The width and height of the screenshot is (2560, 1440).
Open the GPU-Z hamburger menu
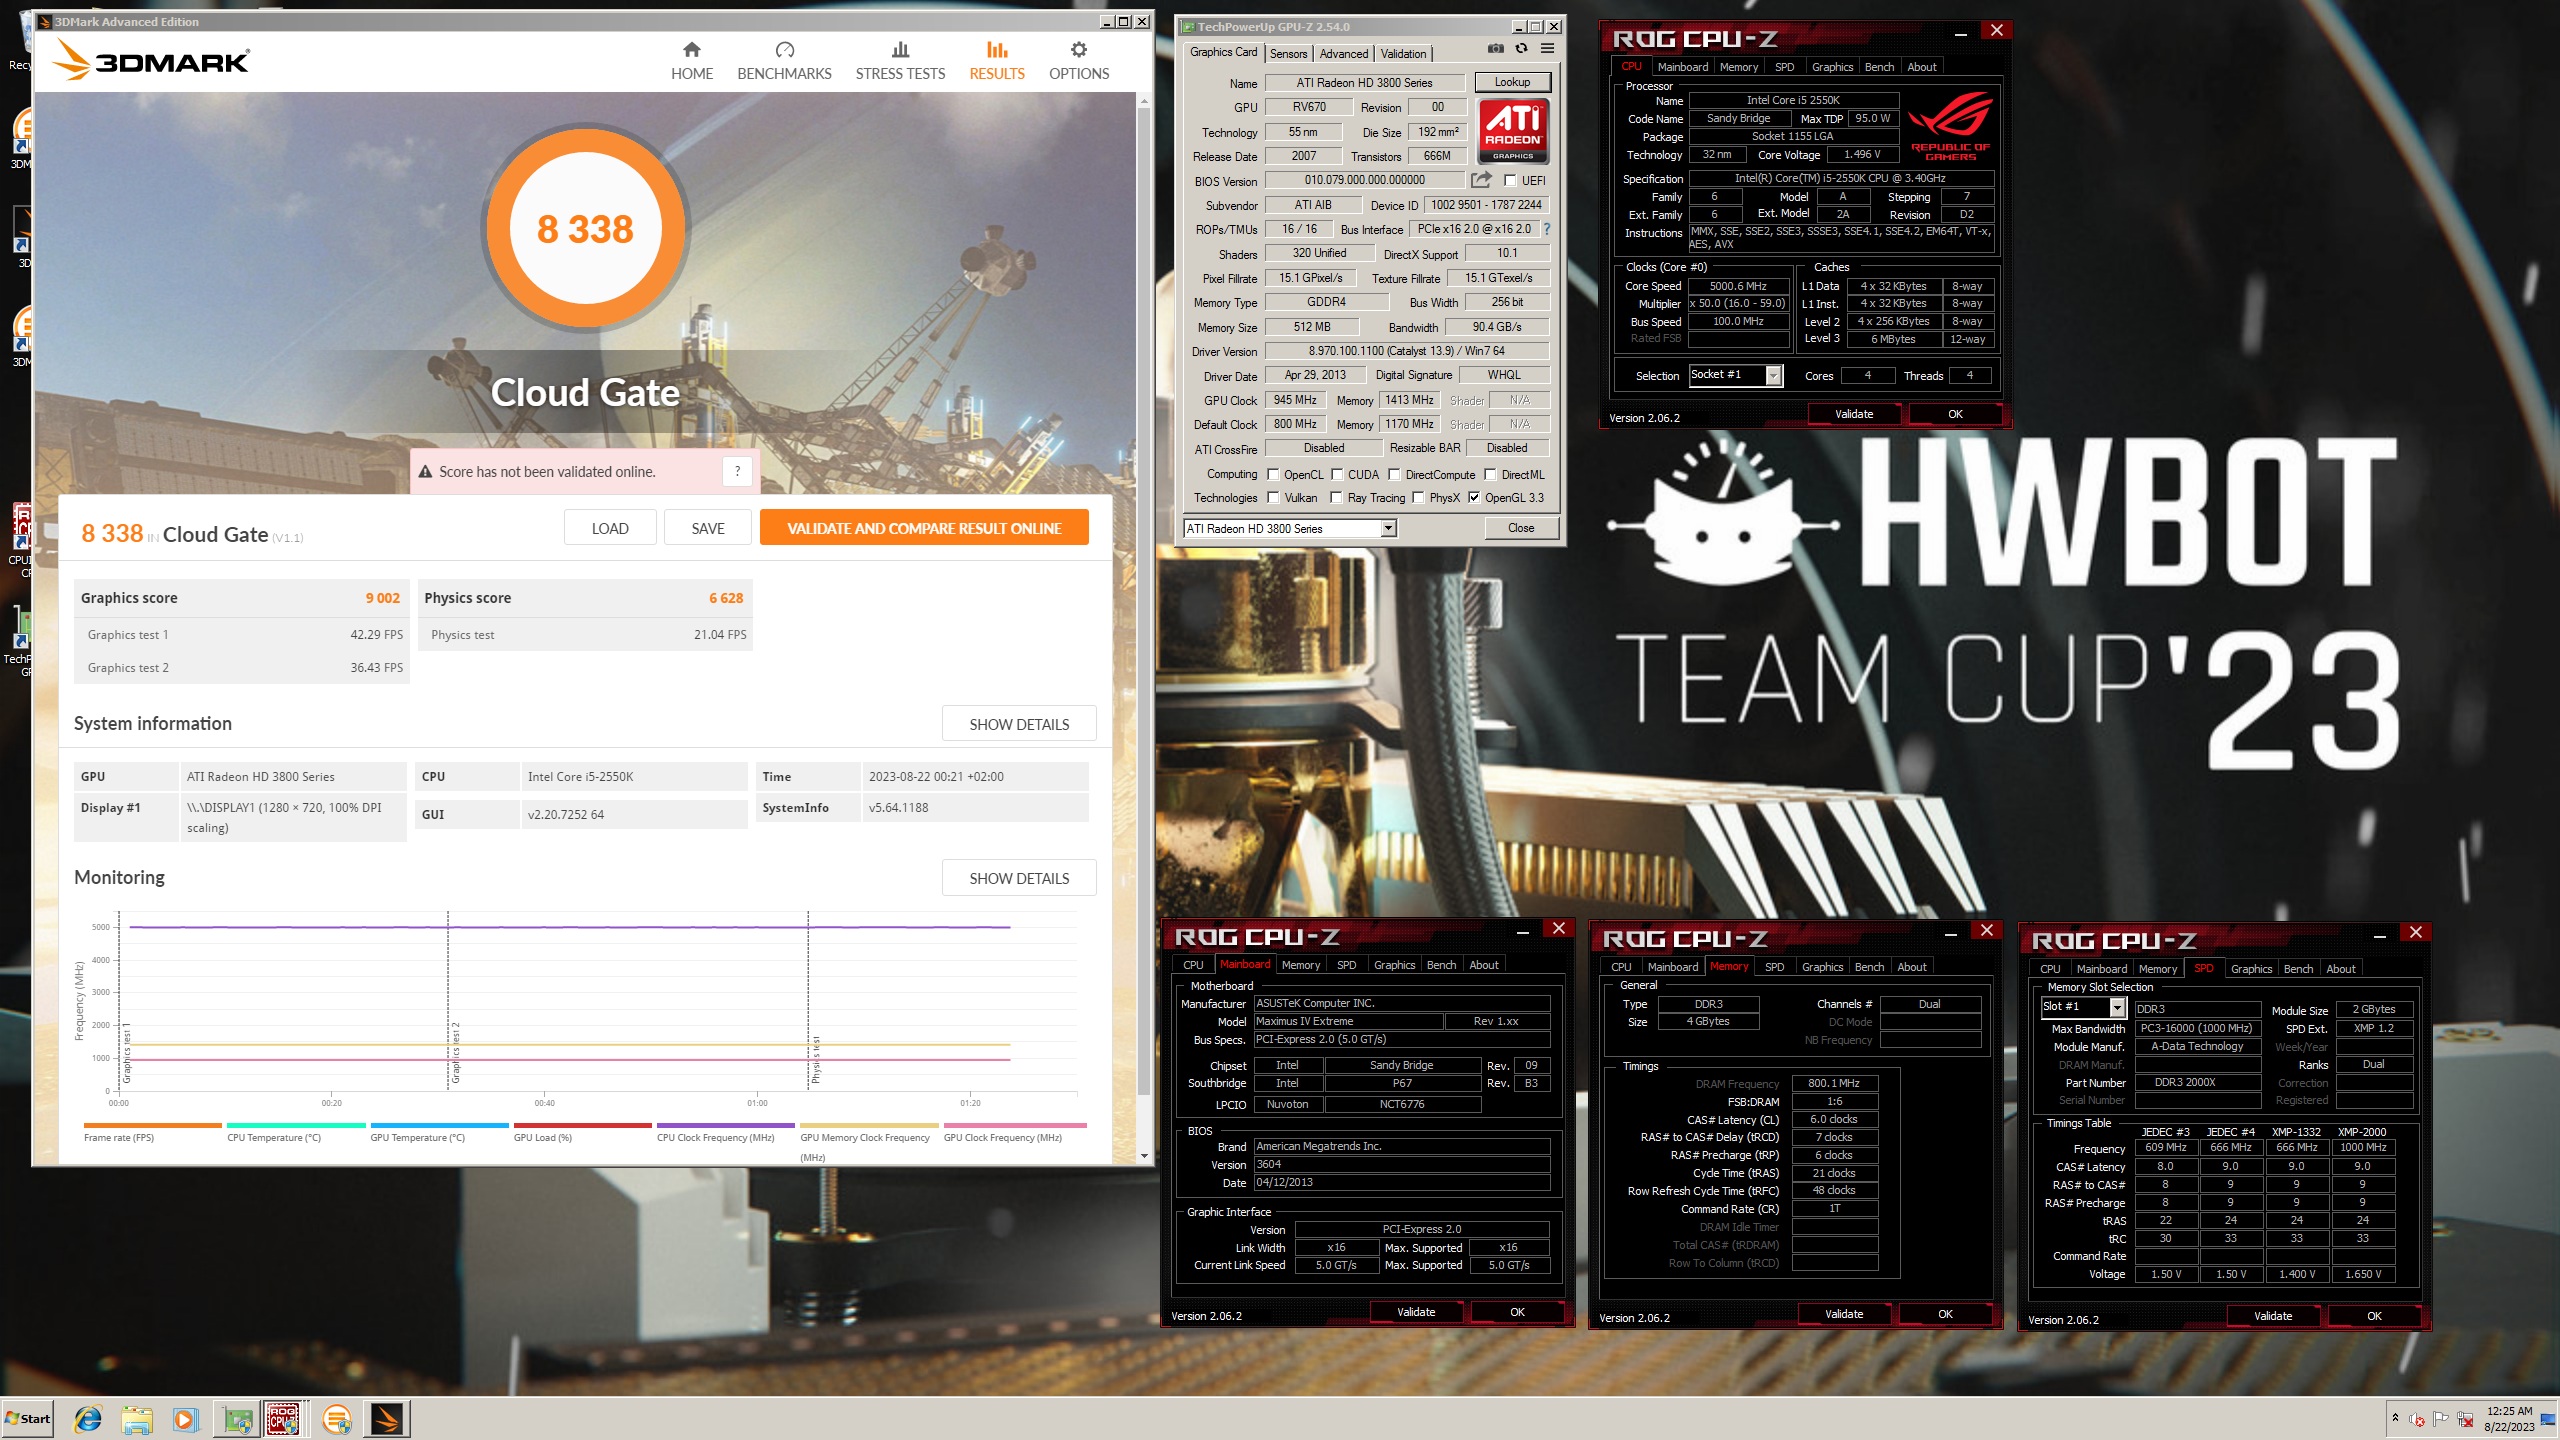point(1547,49)
